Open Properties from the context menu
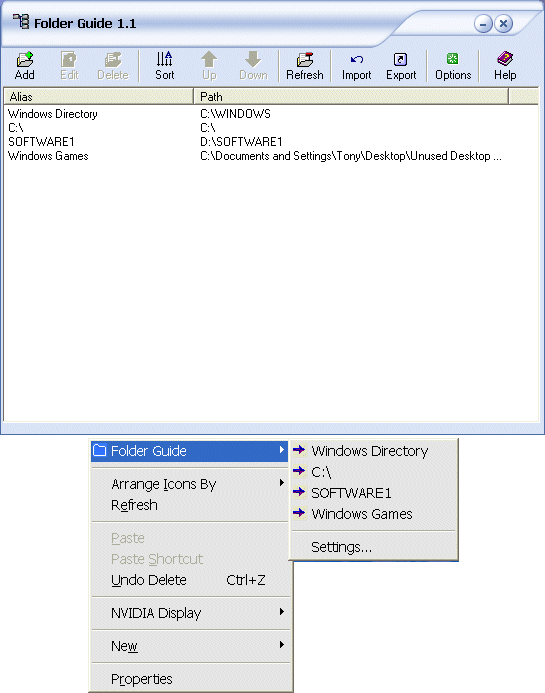Image resolution: width=545 pixels, height=693 pixels. 190,679
